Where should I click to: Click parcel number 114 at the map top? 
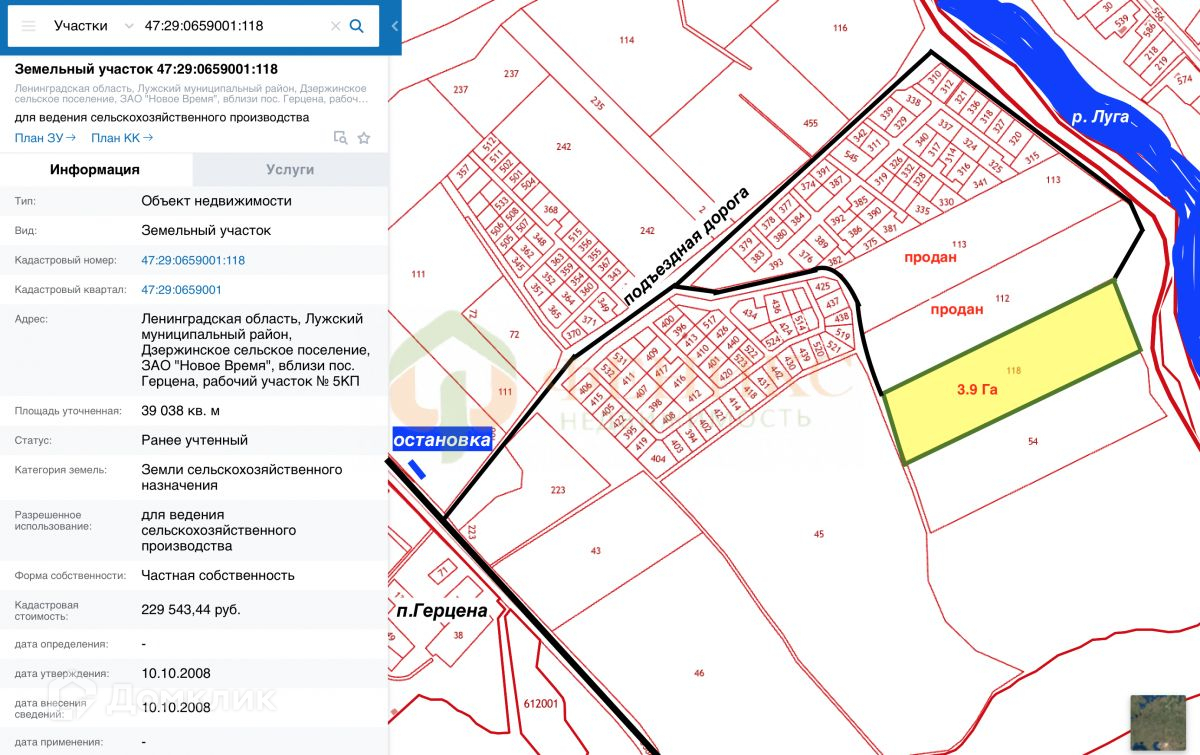(627, 40)
